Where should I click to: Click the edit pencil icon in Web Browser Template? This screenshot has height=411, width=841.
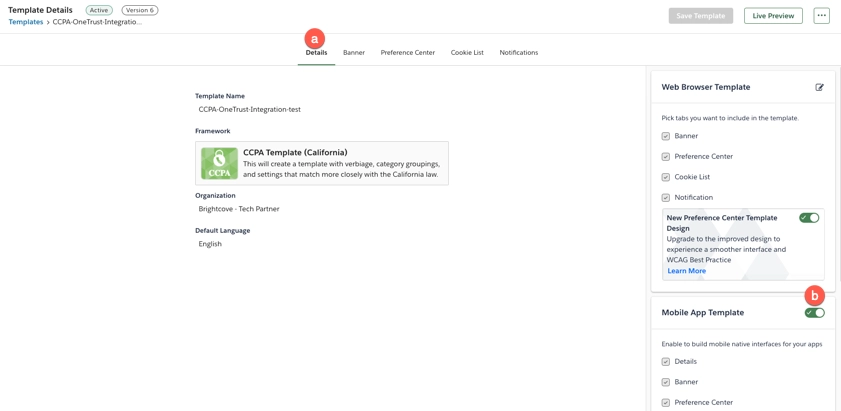819,88
